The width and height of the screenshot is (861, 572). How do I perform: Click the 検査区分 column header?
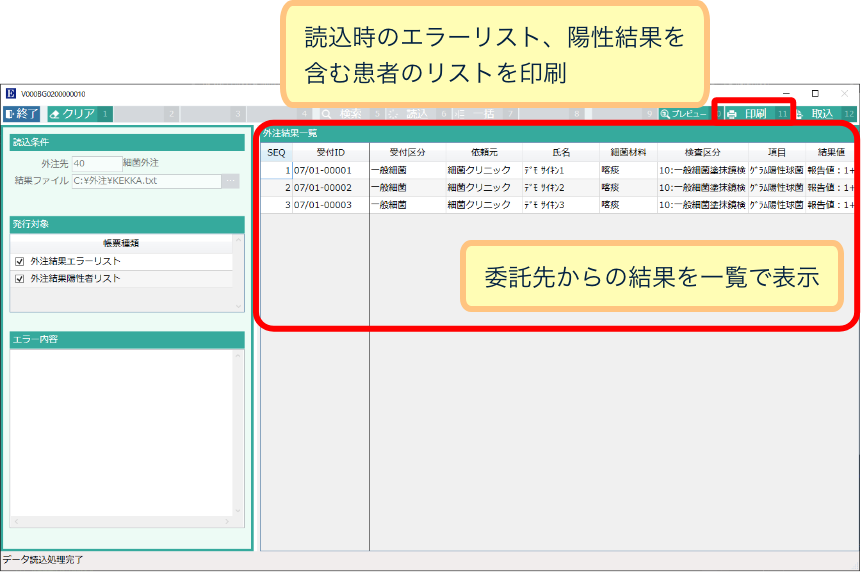point(702,152)
